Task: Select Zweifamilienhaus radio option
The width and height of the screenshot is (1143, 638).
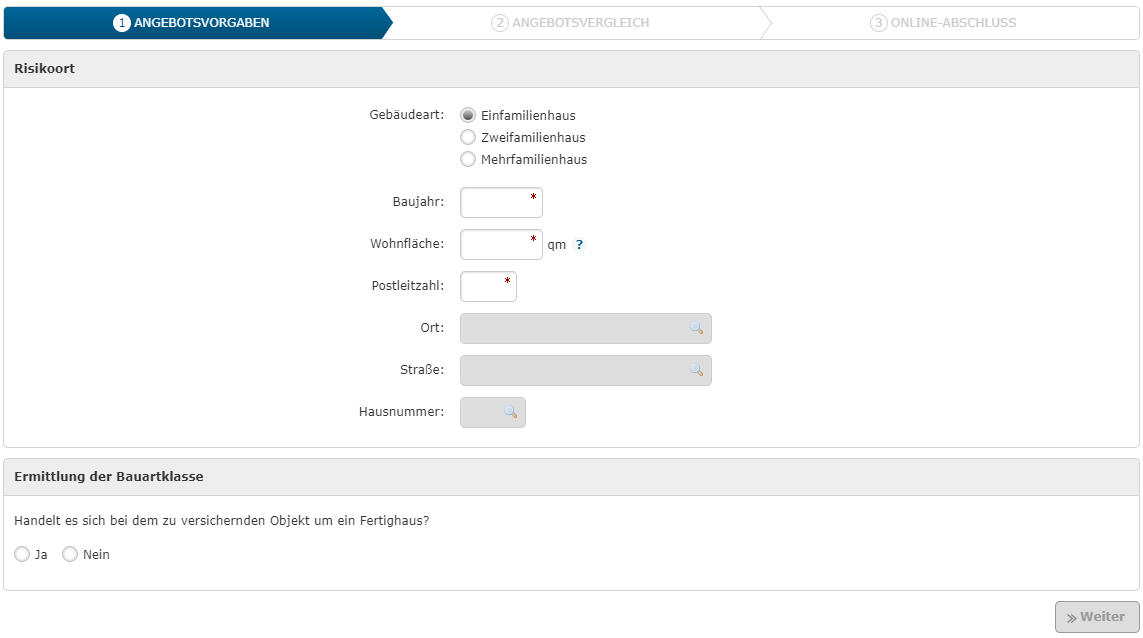Action: [468, 138]
